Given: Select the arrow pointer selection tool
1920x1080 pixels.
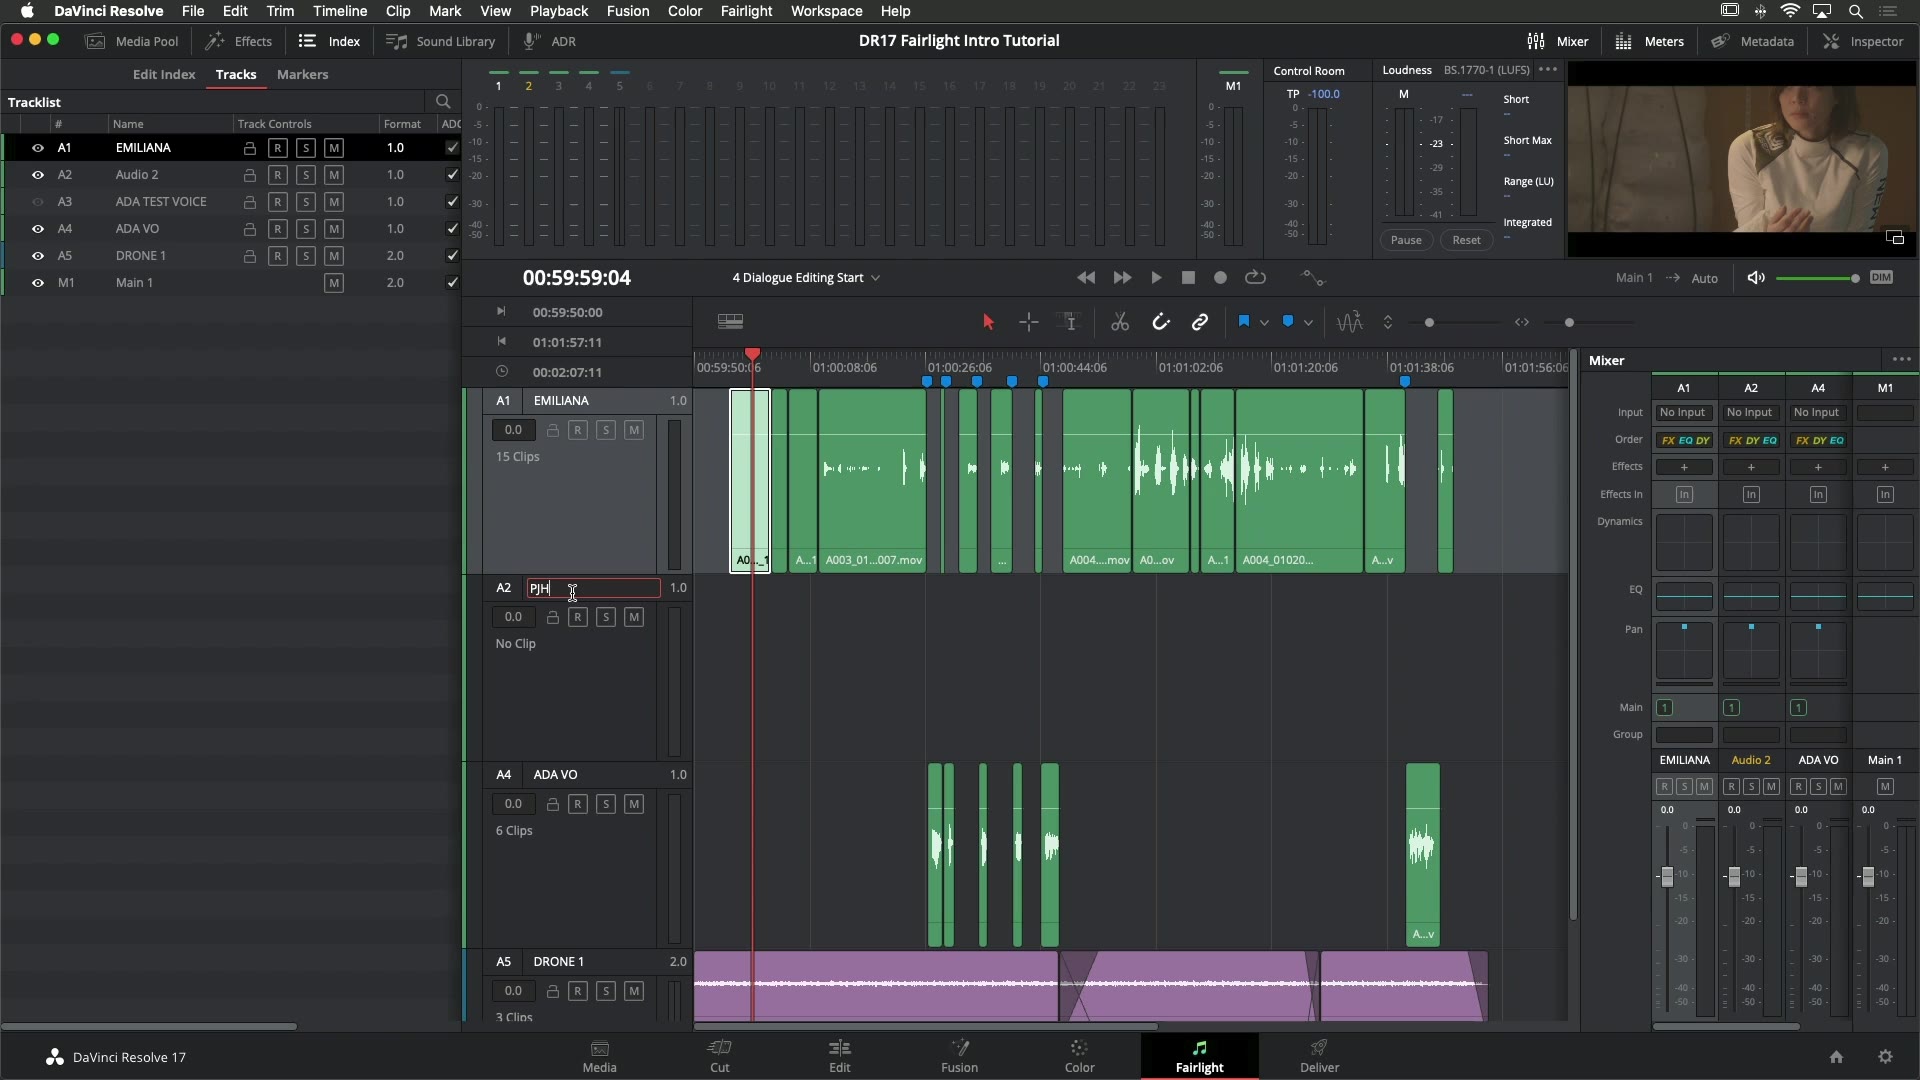Looking at the screenshot, I should 988,322.
